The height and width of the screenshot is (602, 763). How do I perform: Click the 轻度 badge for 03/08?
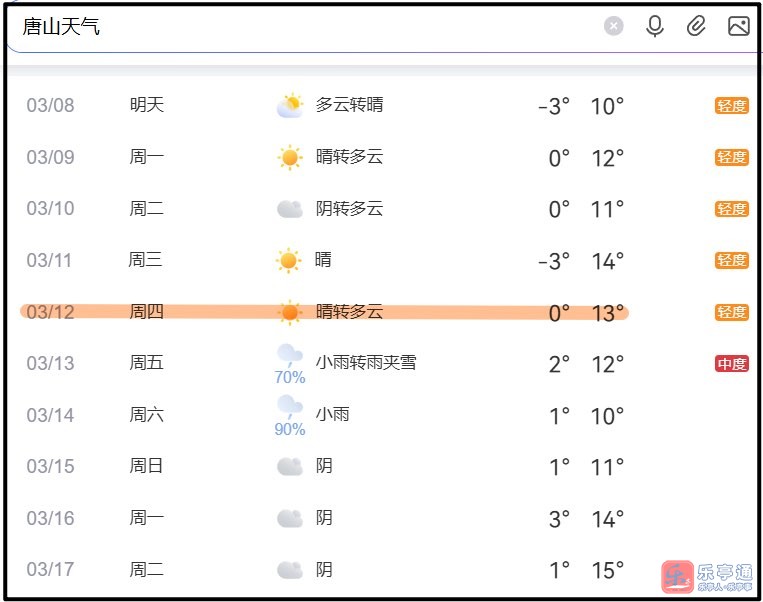pyautogui.click(x=731, y=105)
